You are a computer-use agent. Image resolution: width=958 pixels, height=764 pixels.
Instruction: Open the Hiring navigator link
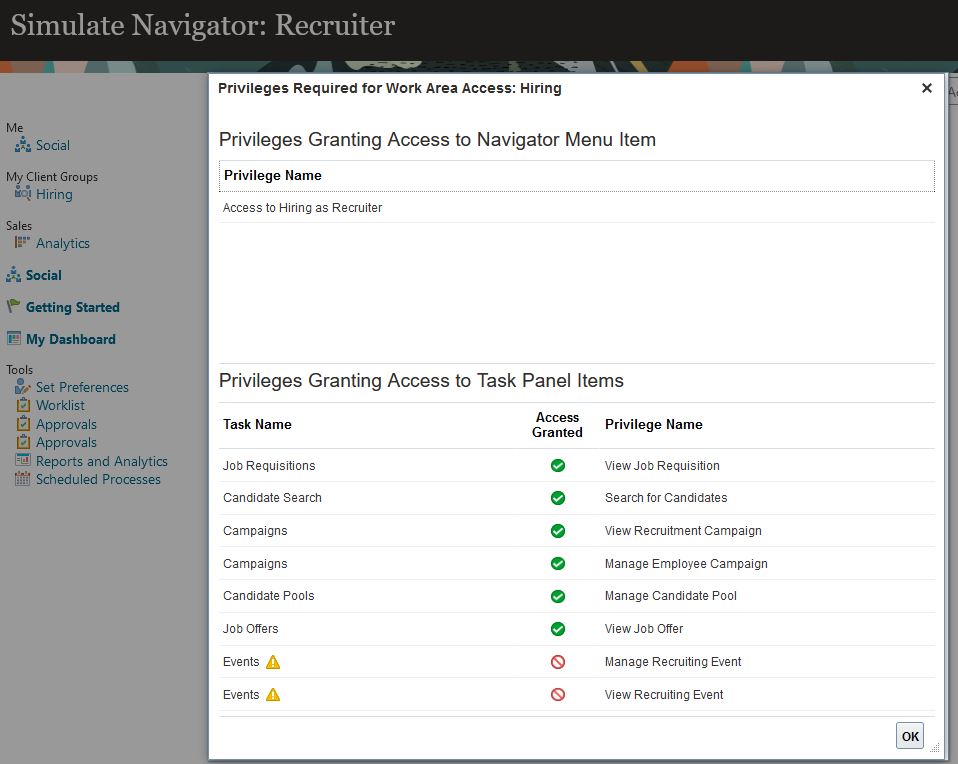(x=54, y=194)
